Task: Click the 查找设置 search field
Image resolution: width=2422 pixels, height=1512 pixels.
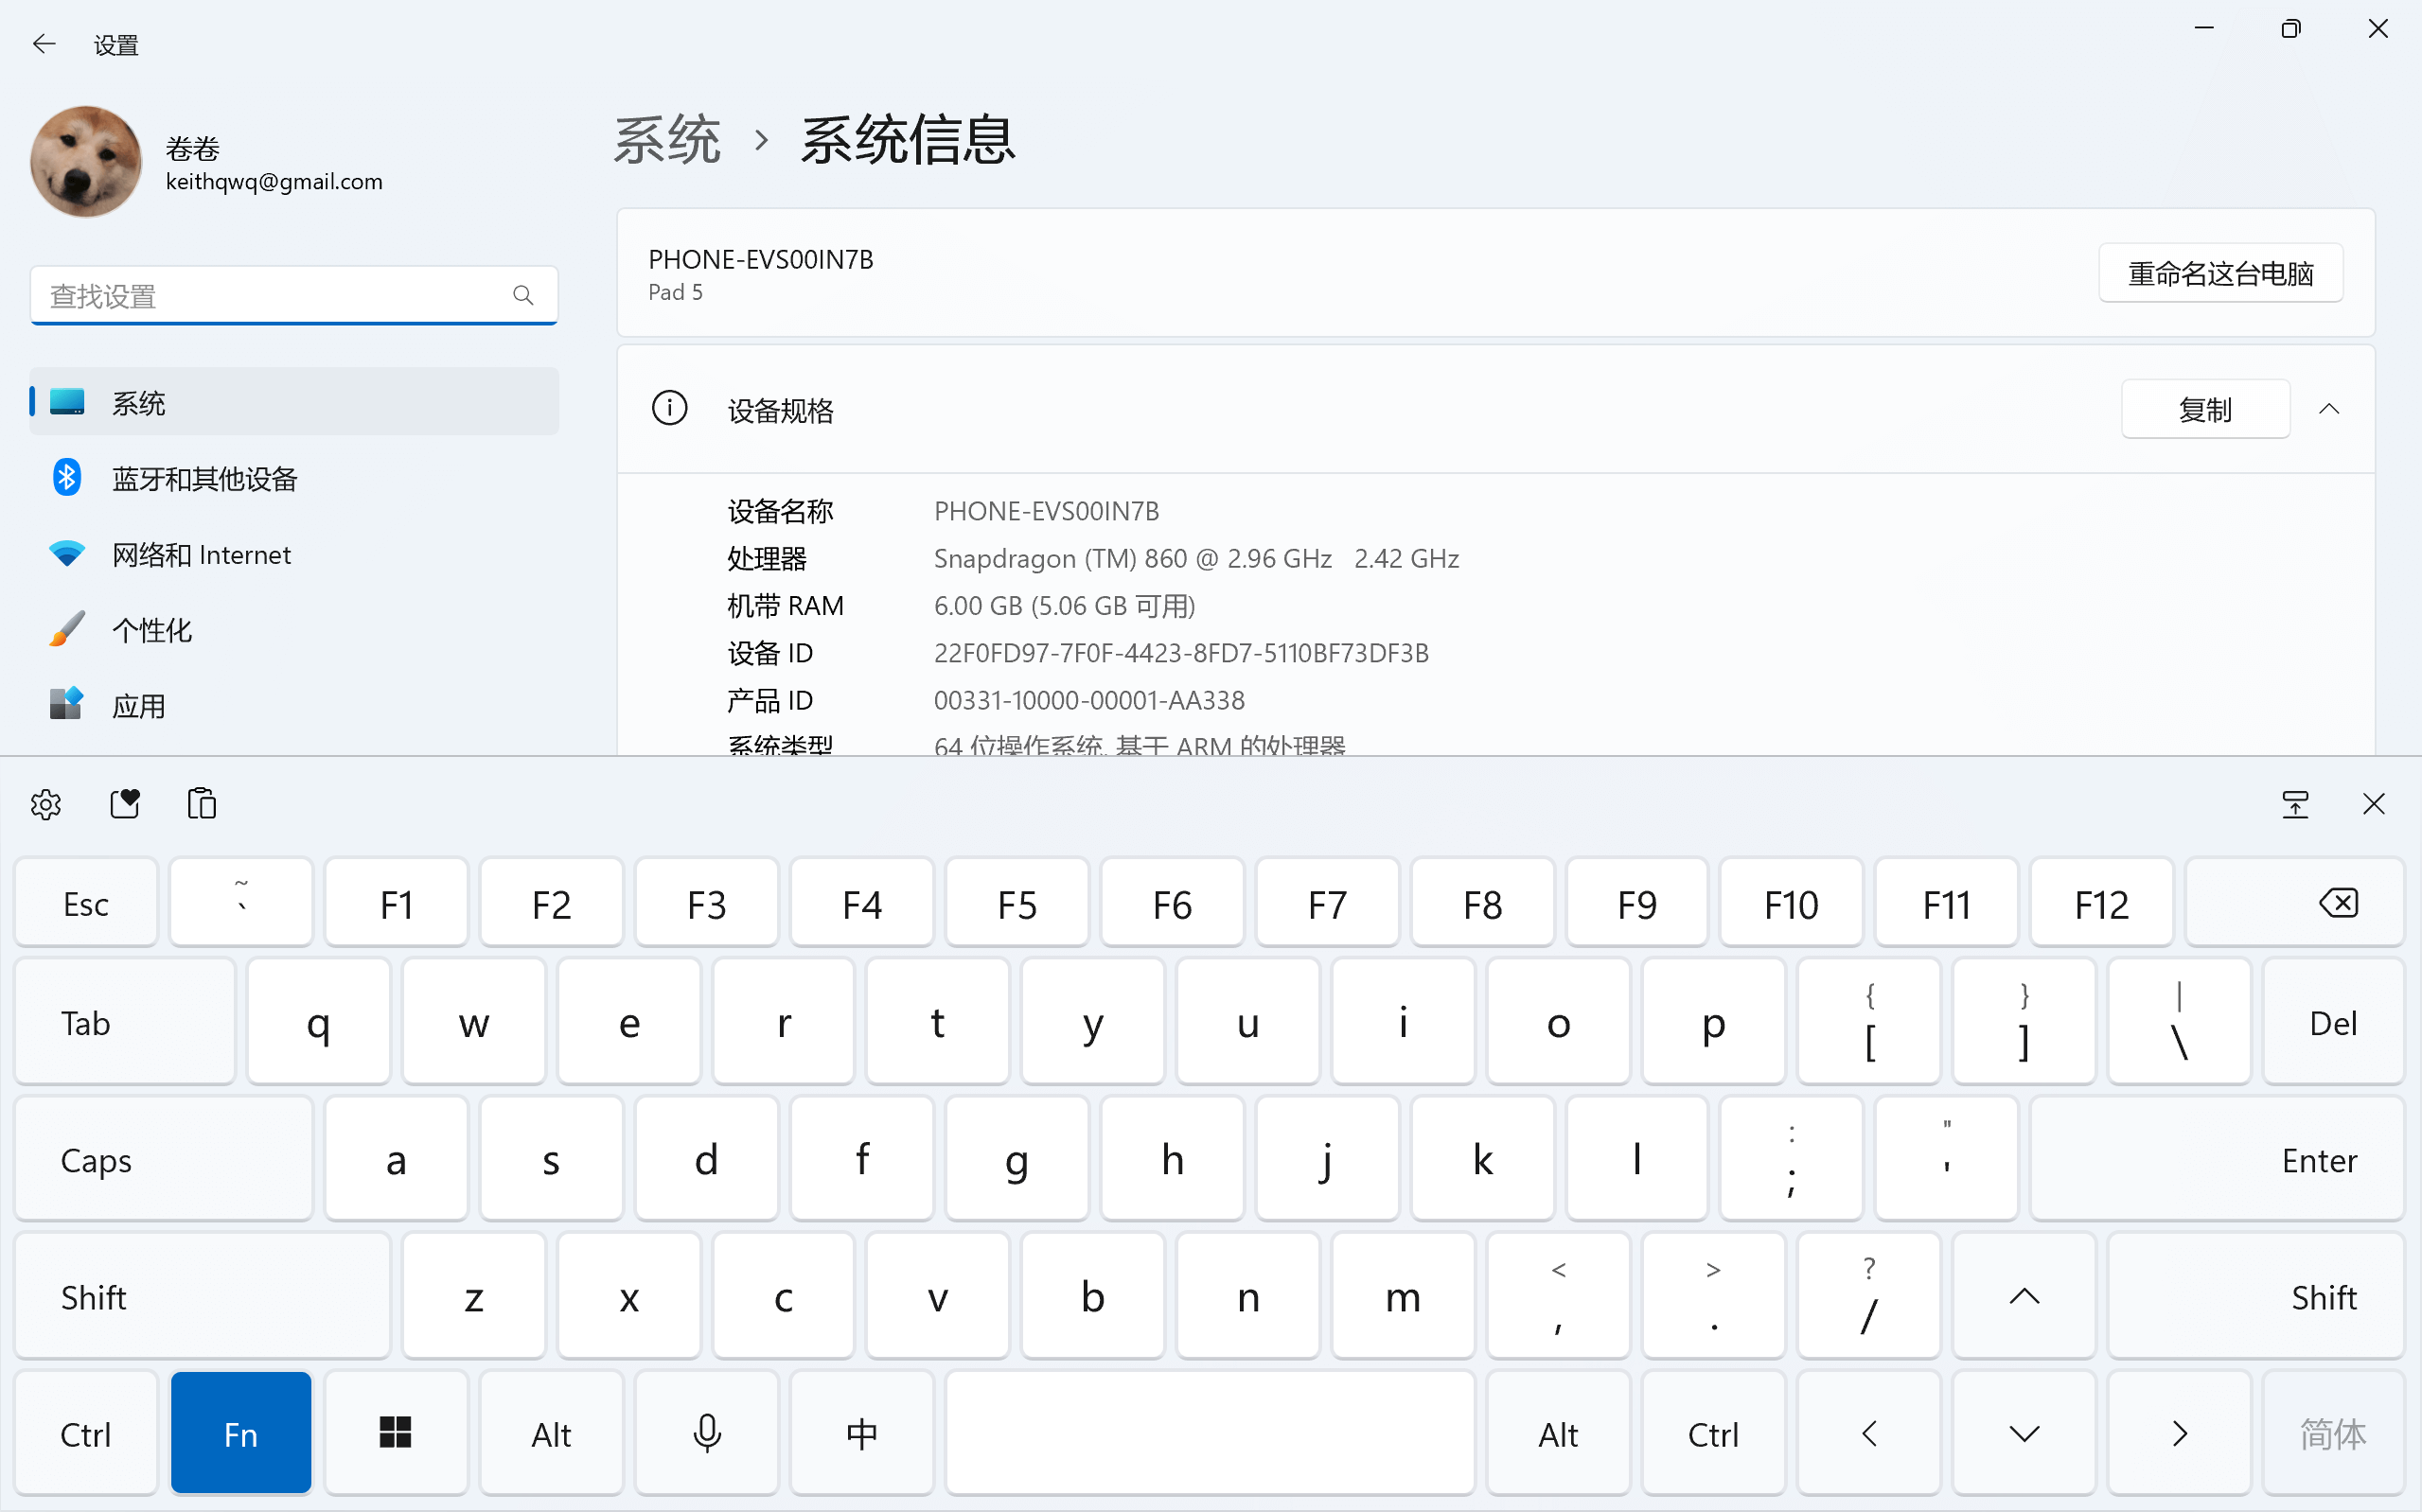Action: (270, 296)
